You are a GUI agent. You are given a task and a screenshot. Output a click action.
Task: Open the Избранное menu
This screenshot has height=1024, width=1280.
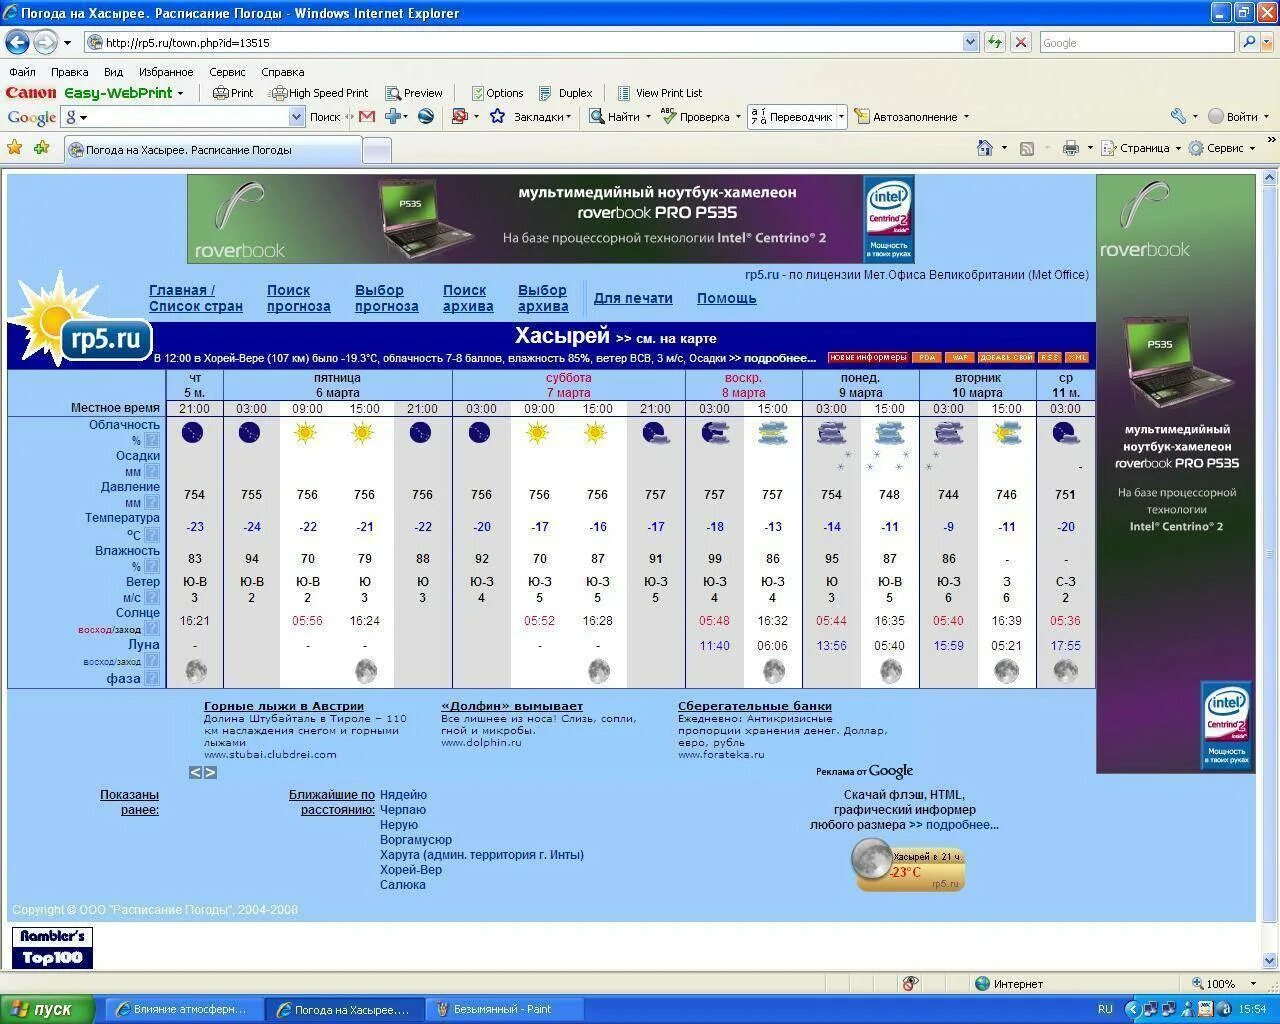(166, 72)
